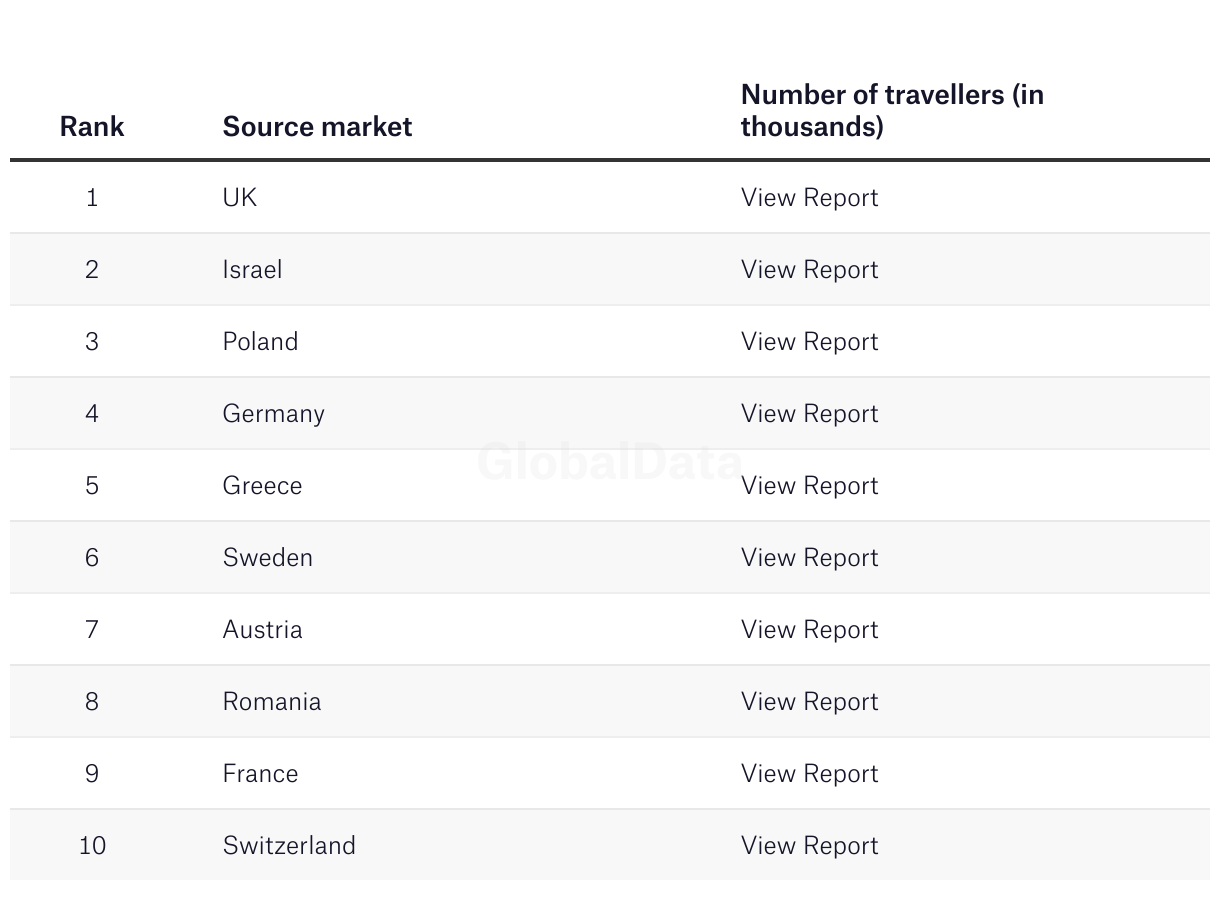Open View Report link for Austria
This screenshot has width=1220, height=922.
pos(809,630)
